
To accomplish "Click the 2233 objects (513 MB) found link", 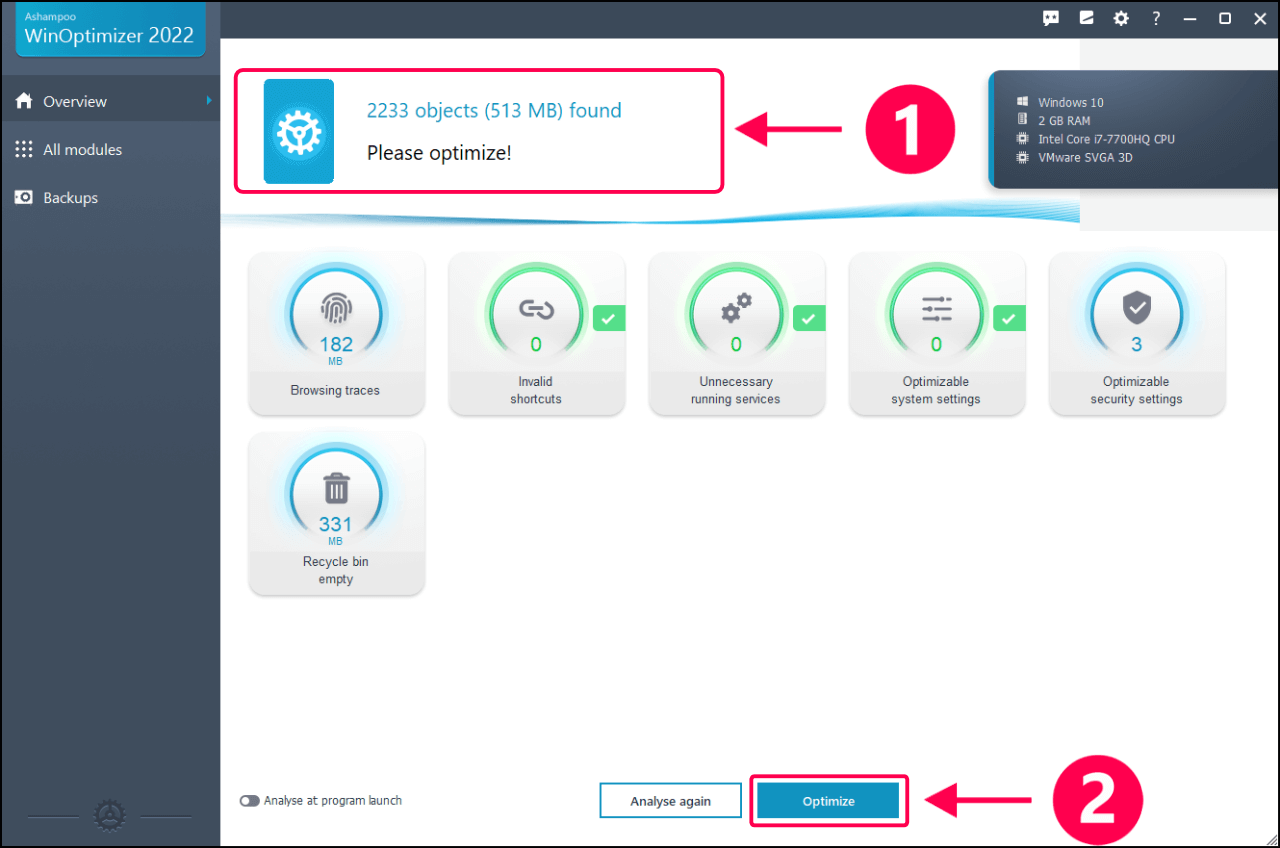I will coord(494,110).
